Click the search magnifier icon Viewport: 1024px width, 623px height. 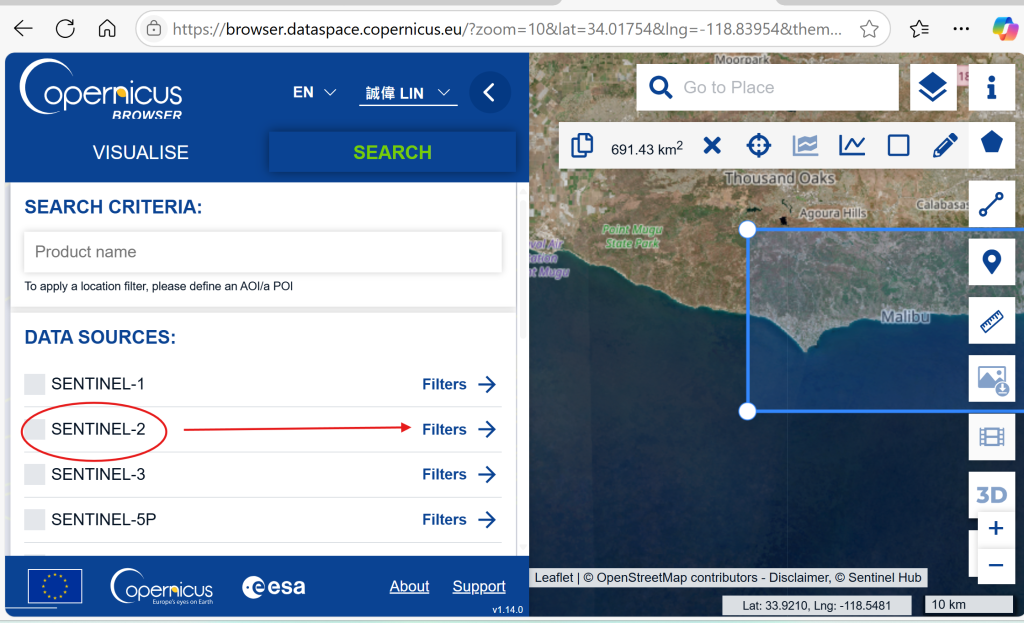click(660, 87)
